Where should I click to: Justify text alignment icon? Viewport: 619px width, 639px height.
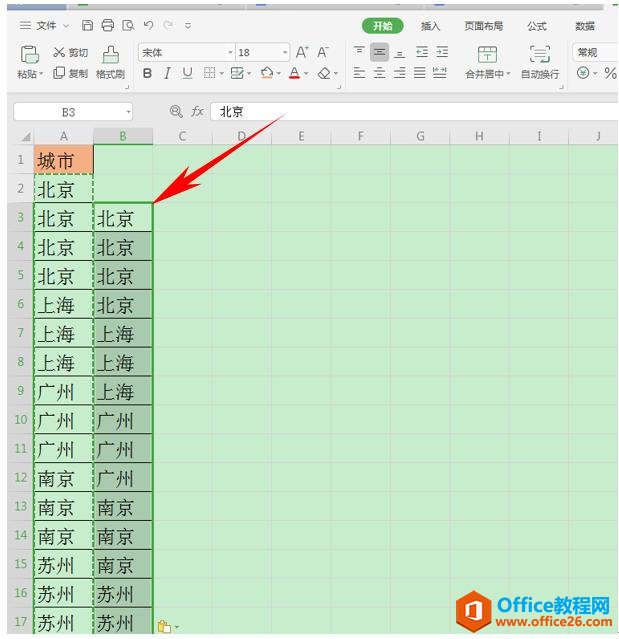tap(420, 73)
